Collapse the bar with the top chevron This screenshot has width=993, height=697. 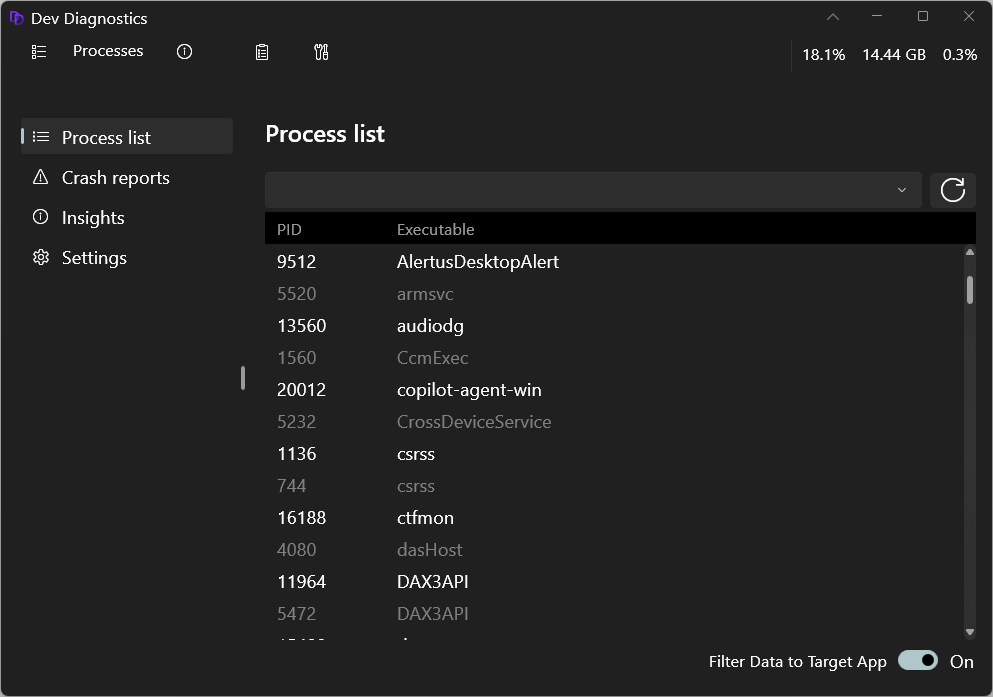(x=833, y=17)
